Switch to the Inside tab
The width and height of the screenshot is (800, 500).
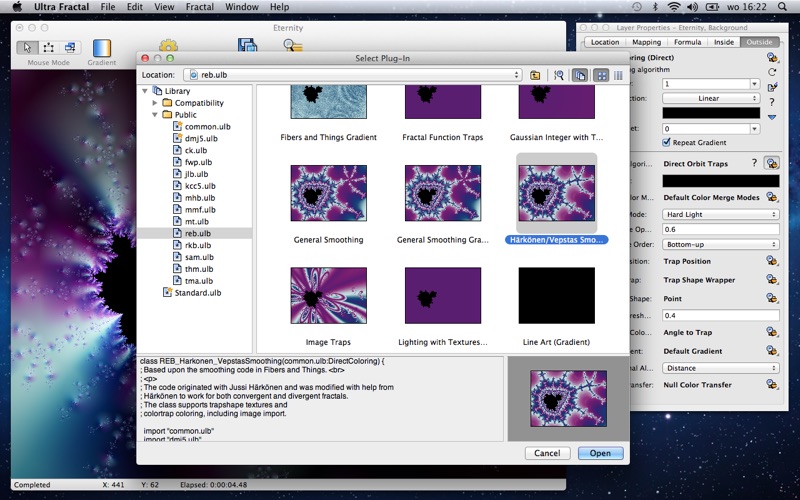pyautogui.click(x=723, y=42)
